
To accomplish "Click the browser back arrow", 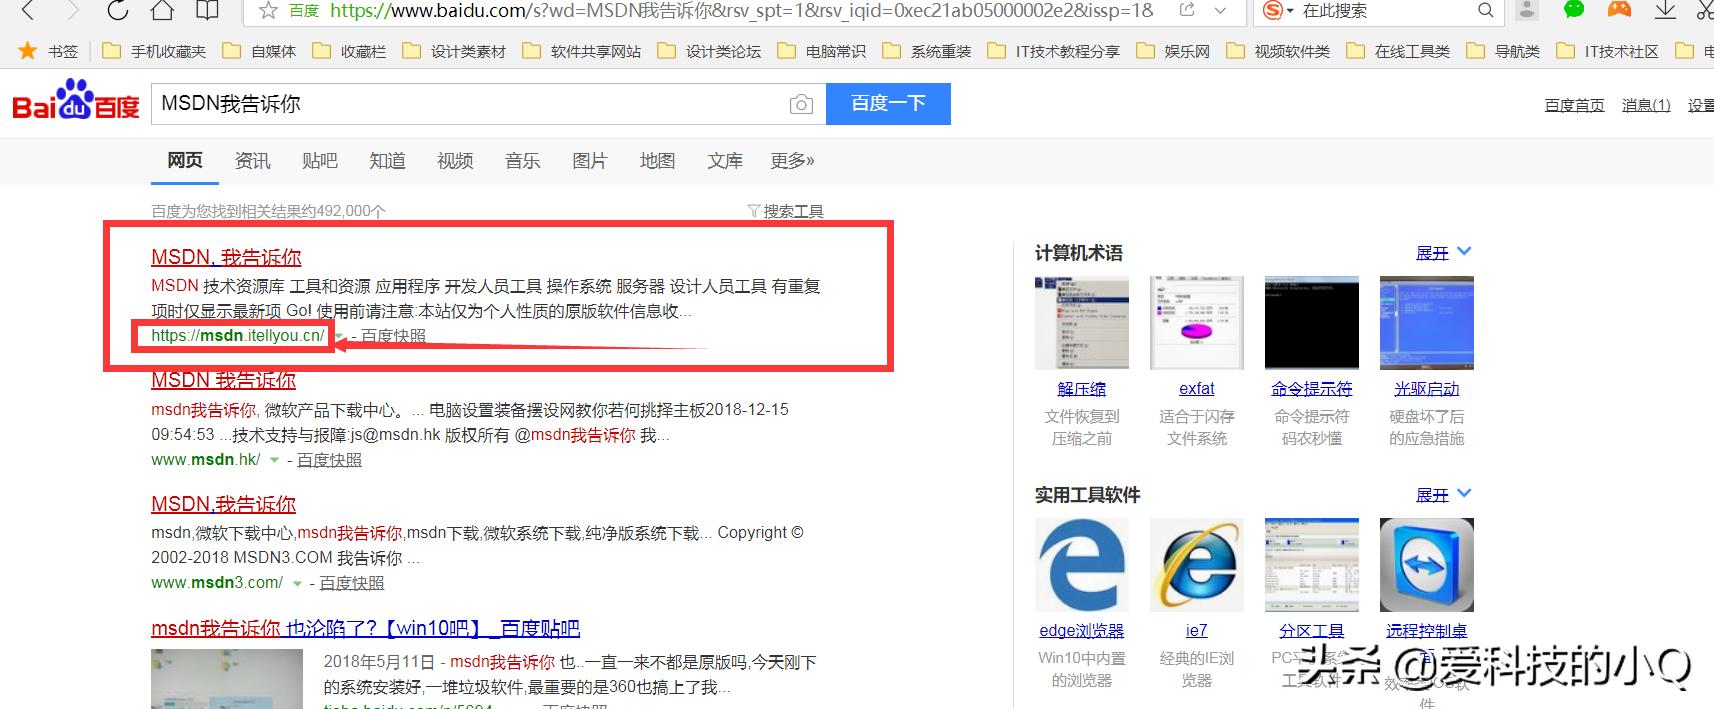I will tap(28, 11).
